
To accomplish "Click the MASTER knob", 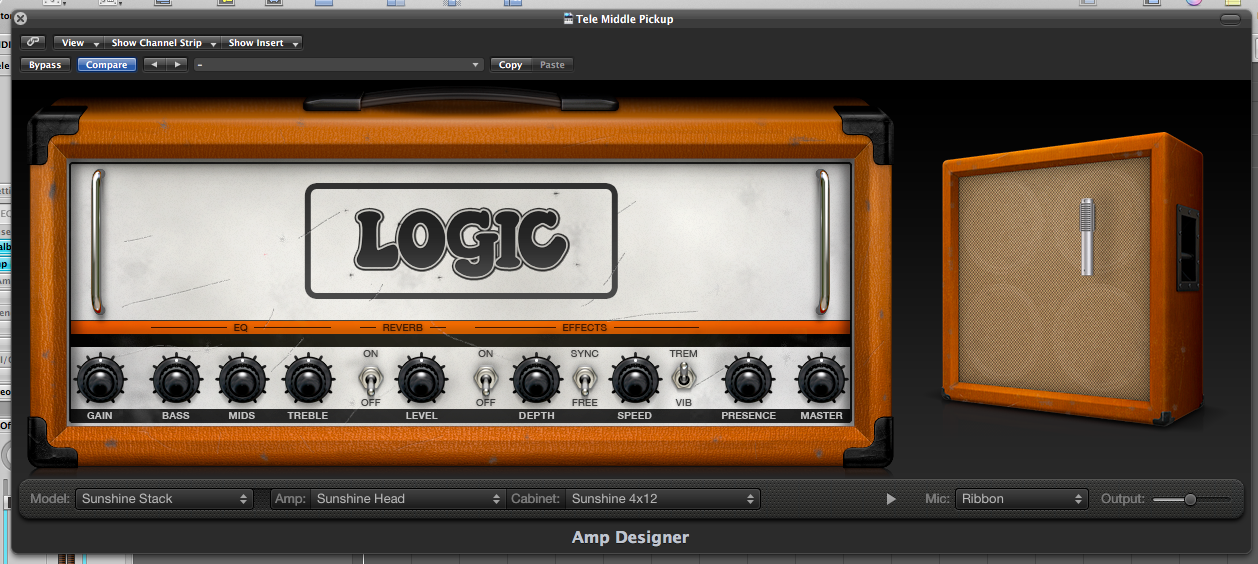I will point(821,380).
